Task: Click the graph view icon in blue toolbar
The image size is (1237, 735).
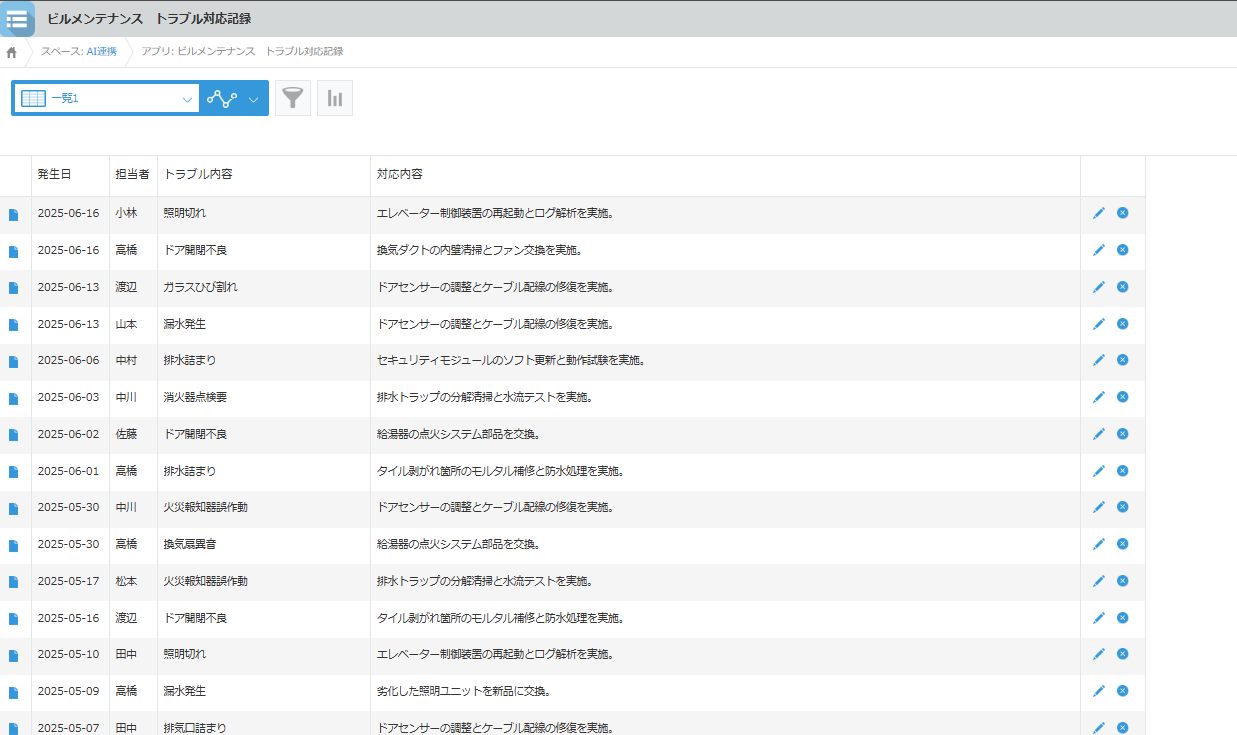Action: coord(222,99)
